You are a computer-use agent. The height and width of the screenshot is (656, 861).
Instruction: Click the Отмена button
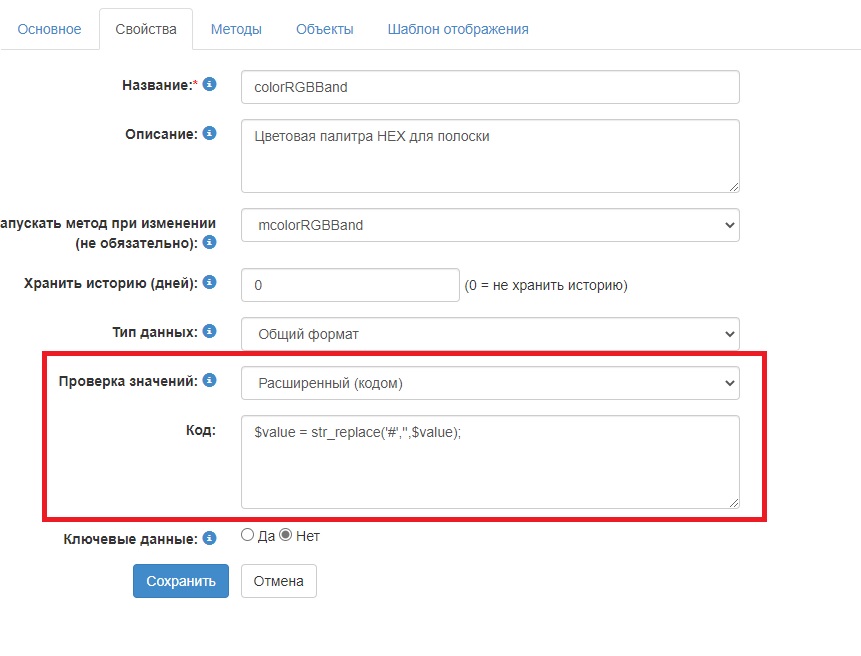coord(278,581)
